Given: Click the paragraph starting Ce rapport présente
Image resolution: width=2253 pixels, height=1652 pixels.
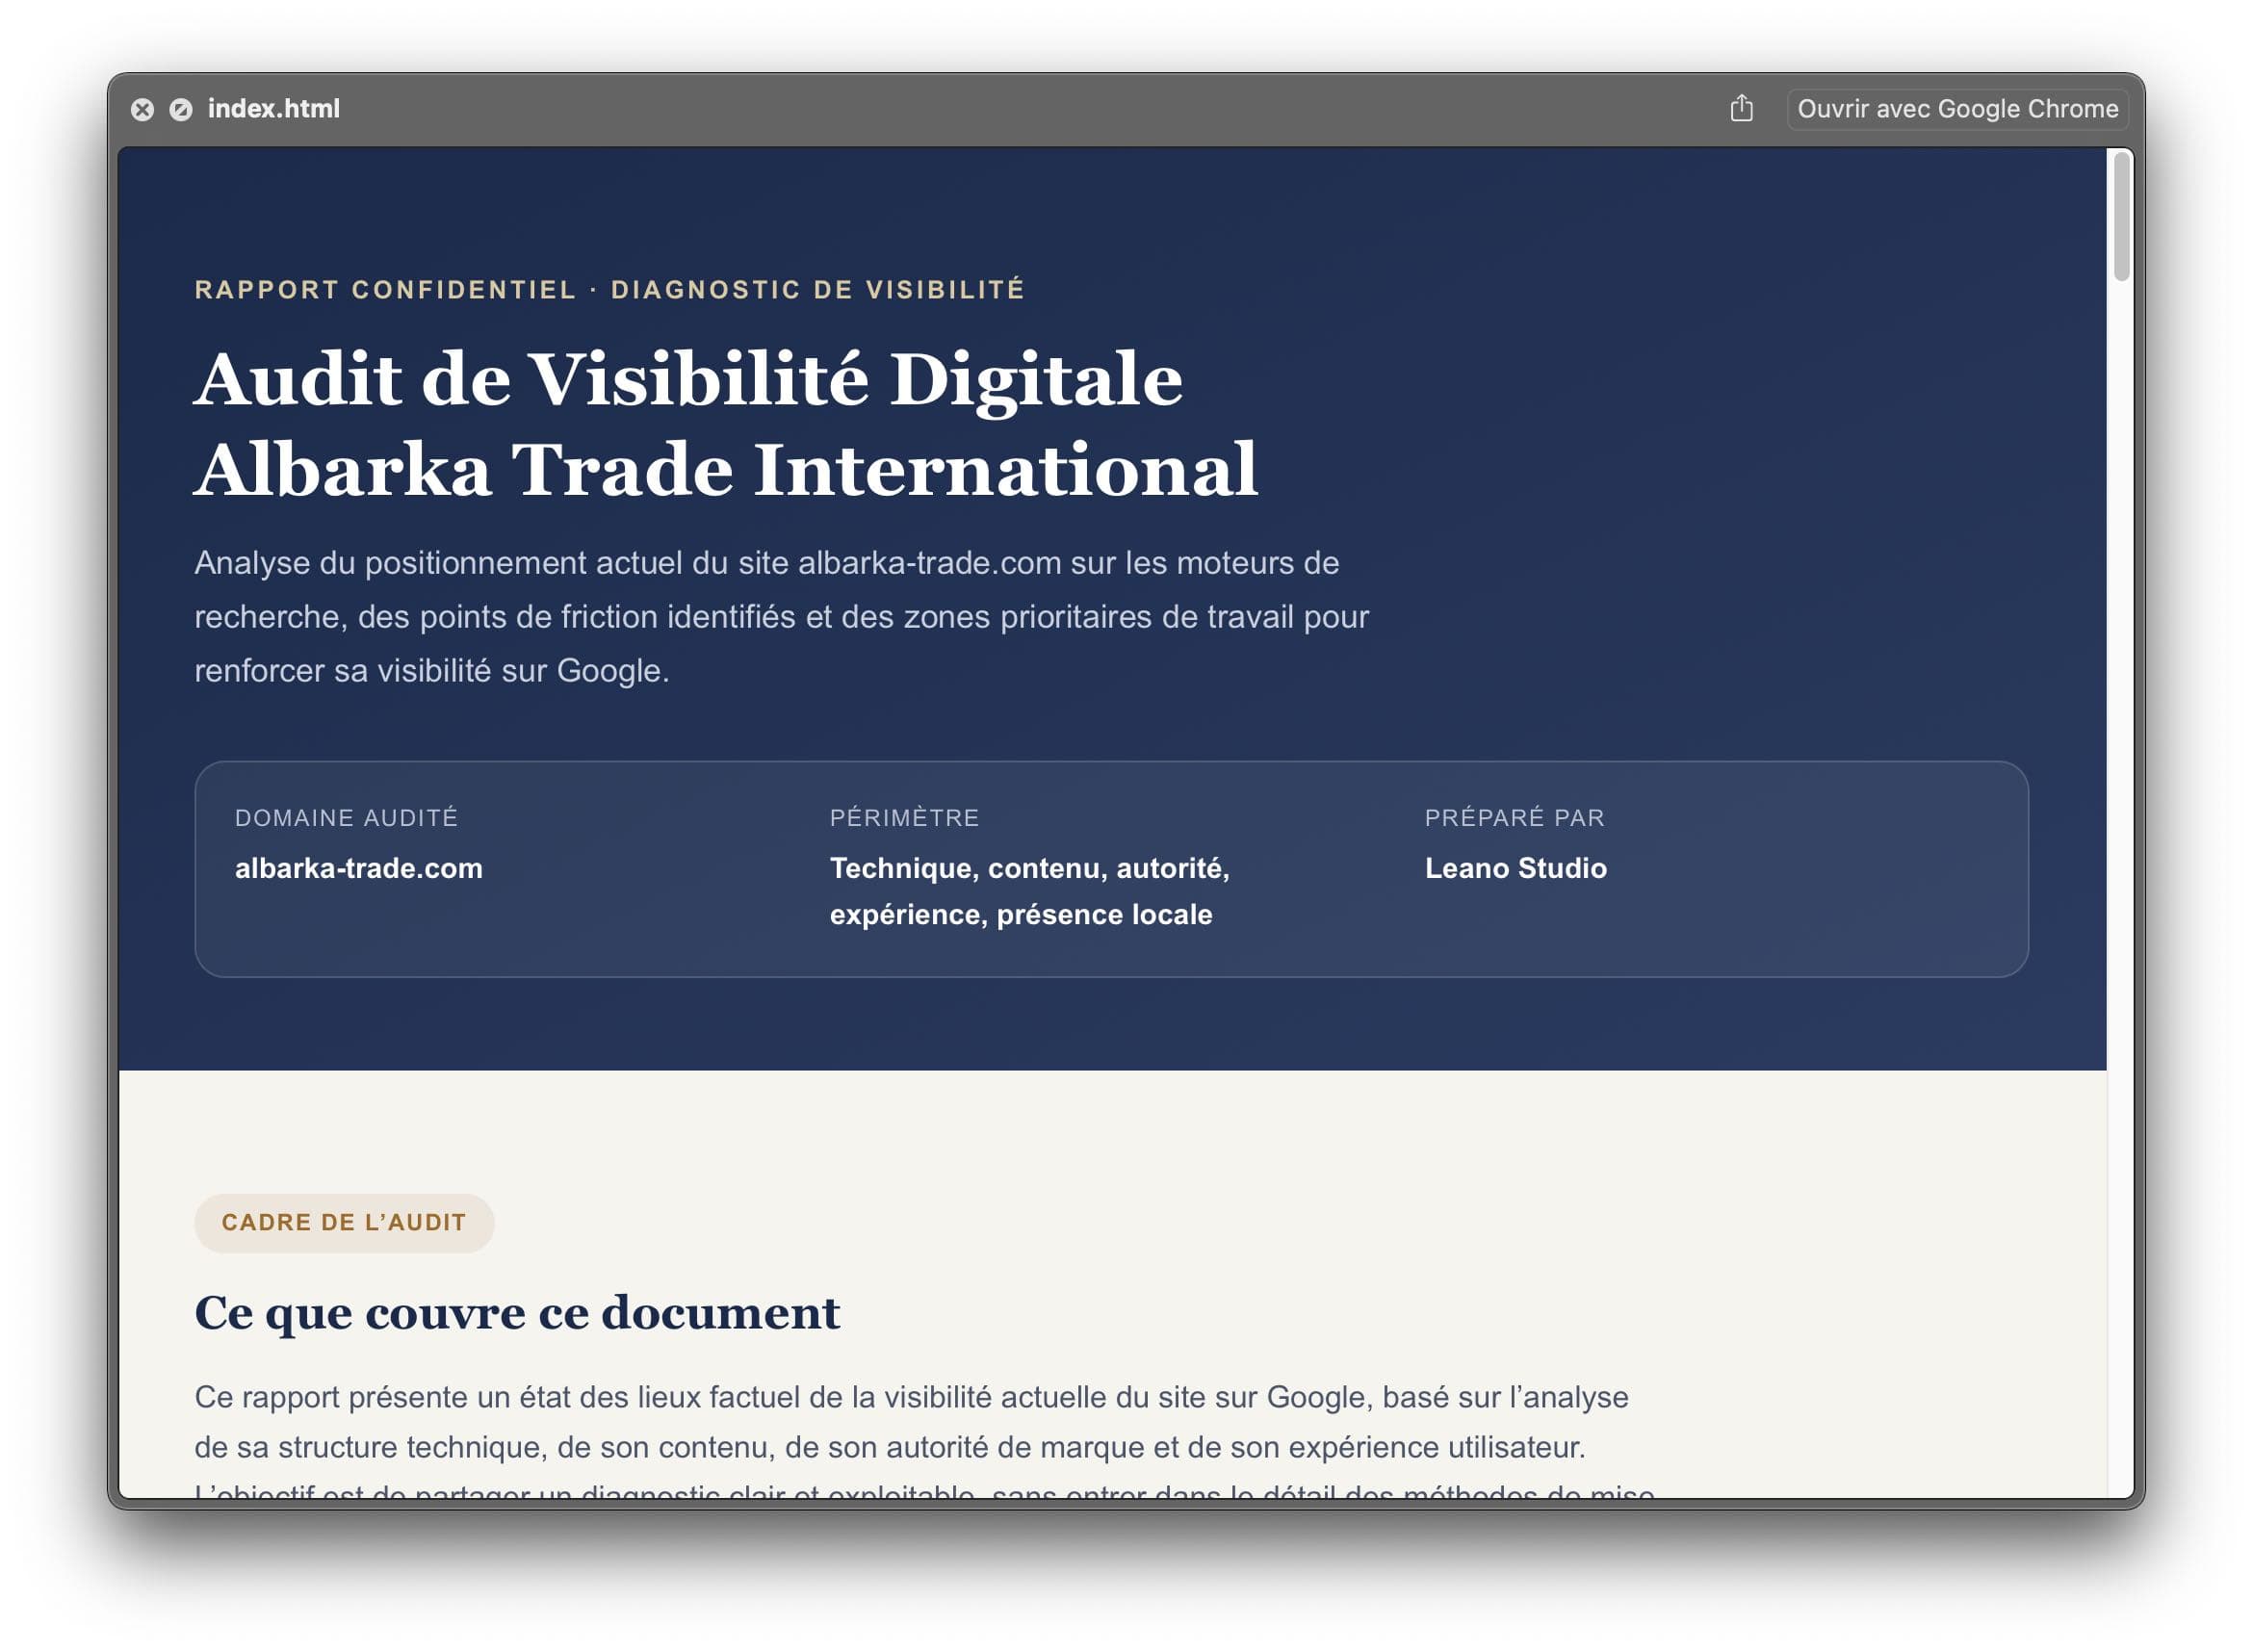Looking at the screenshot, I should (x=925, y=1440).
